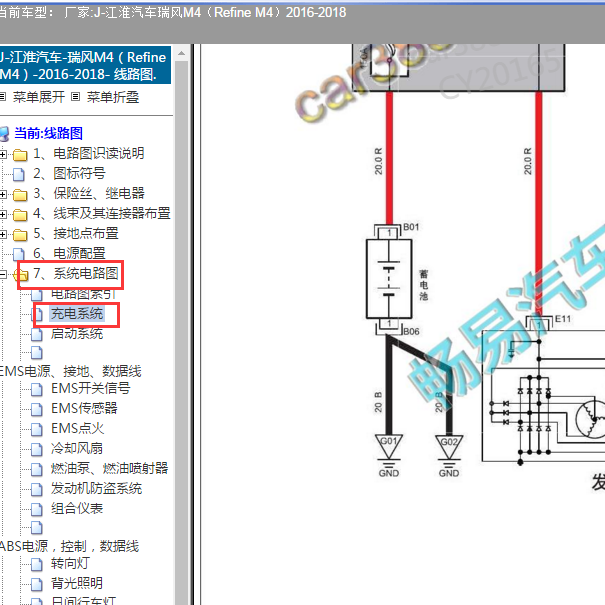Open 3、保险丝、继电器 folder

[x=89, y=193]
